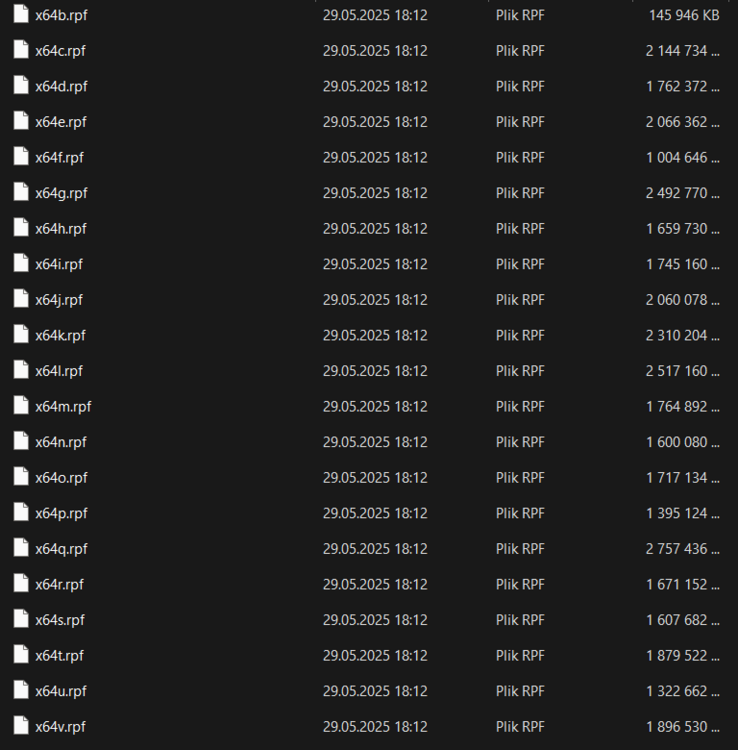Image resolution: width=738 pixels, height=750 pixels.
Task: Click the file icon of x64s.rpf
Action: coord(21,618)
